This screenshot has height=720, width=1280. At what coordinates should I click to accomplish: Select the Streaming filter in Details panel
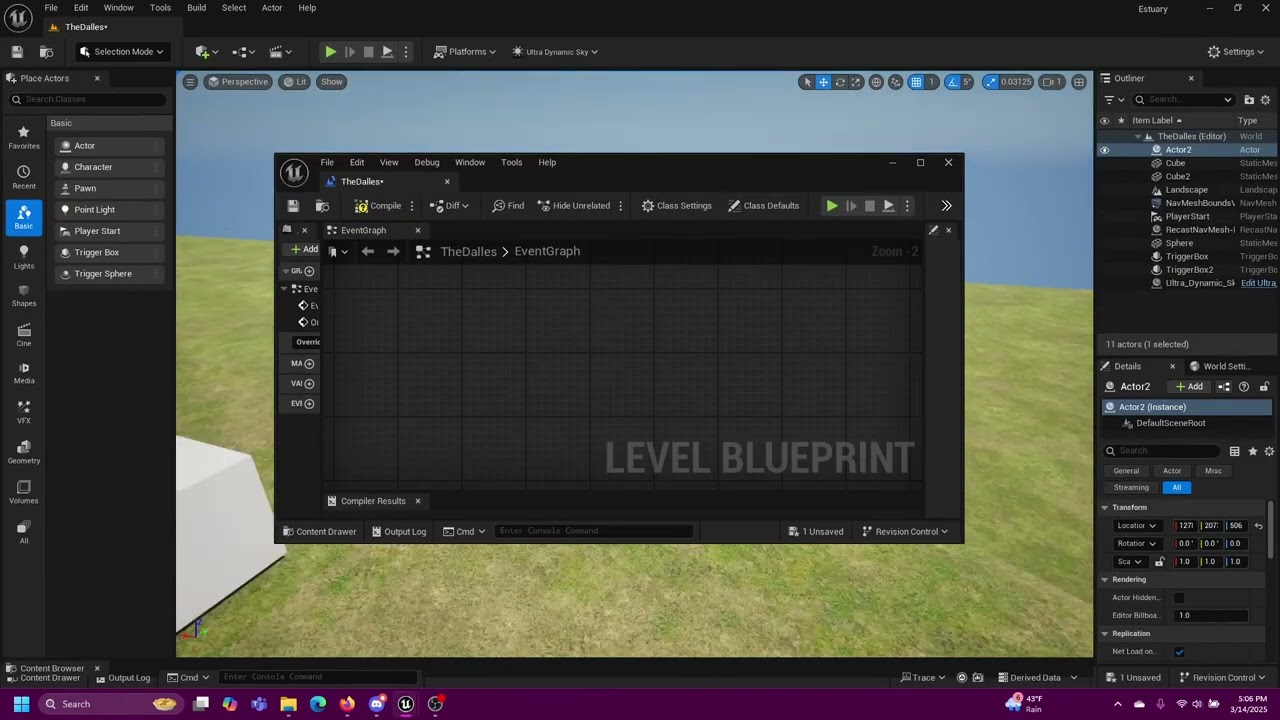point(1131,488)
